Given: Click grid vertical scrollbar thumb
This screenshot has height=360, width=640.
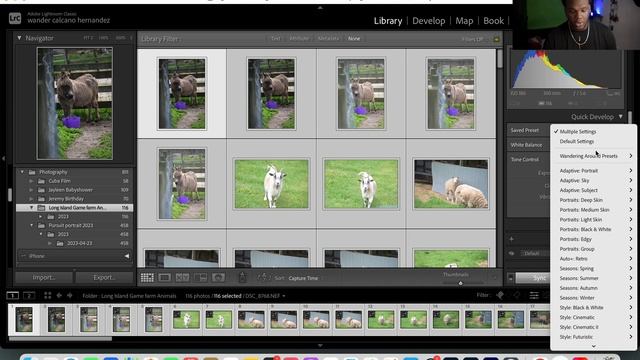Looking at the screenshot, I should pyautogui.click(x=500, y=59).
